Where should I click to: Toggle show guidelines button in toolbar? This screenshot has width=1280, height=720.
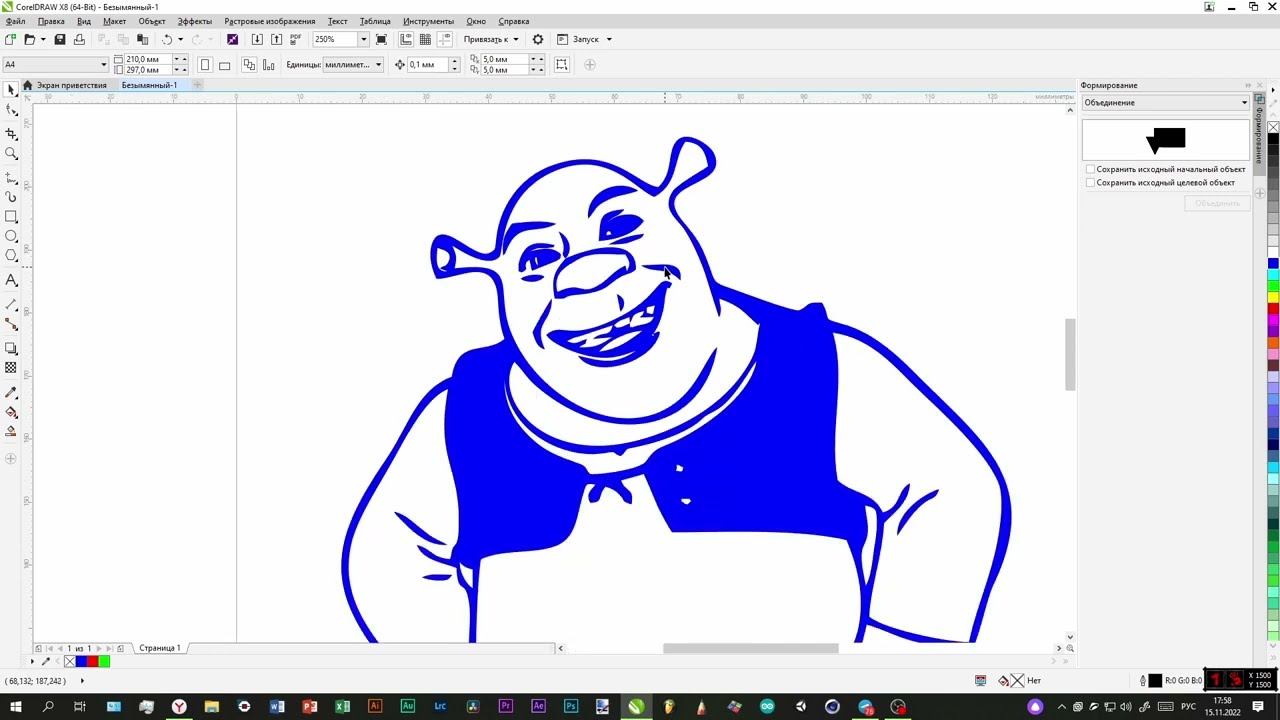(444, 39)
